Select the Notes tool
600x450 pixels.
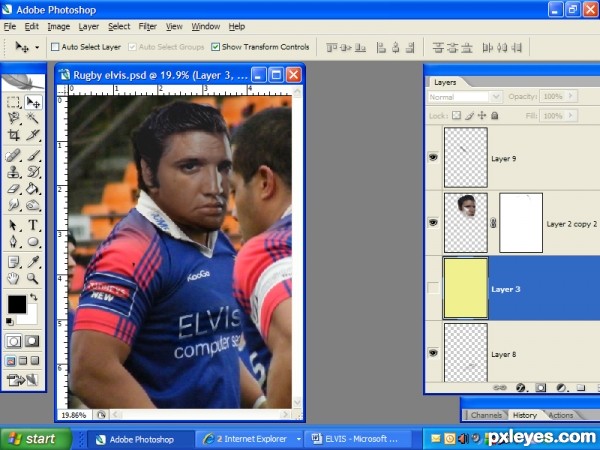coord(13,262)
